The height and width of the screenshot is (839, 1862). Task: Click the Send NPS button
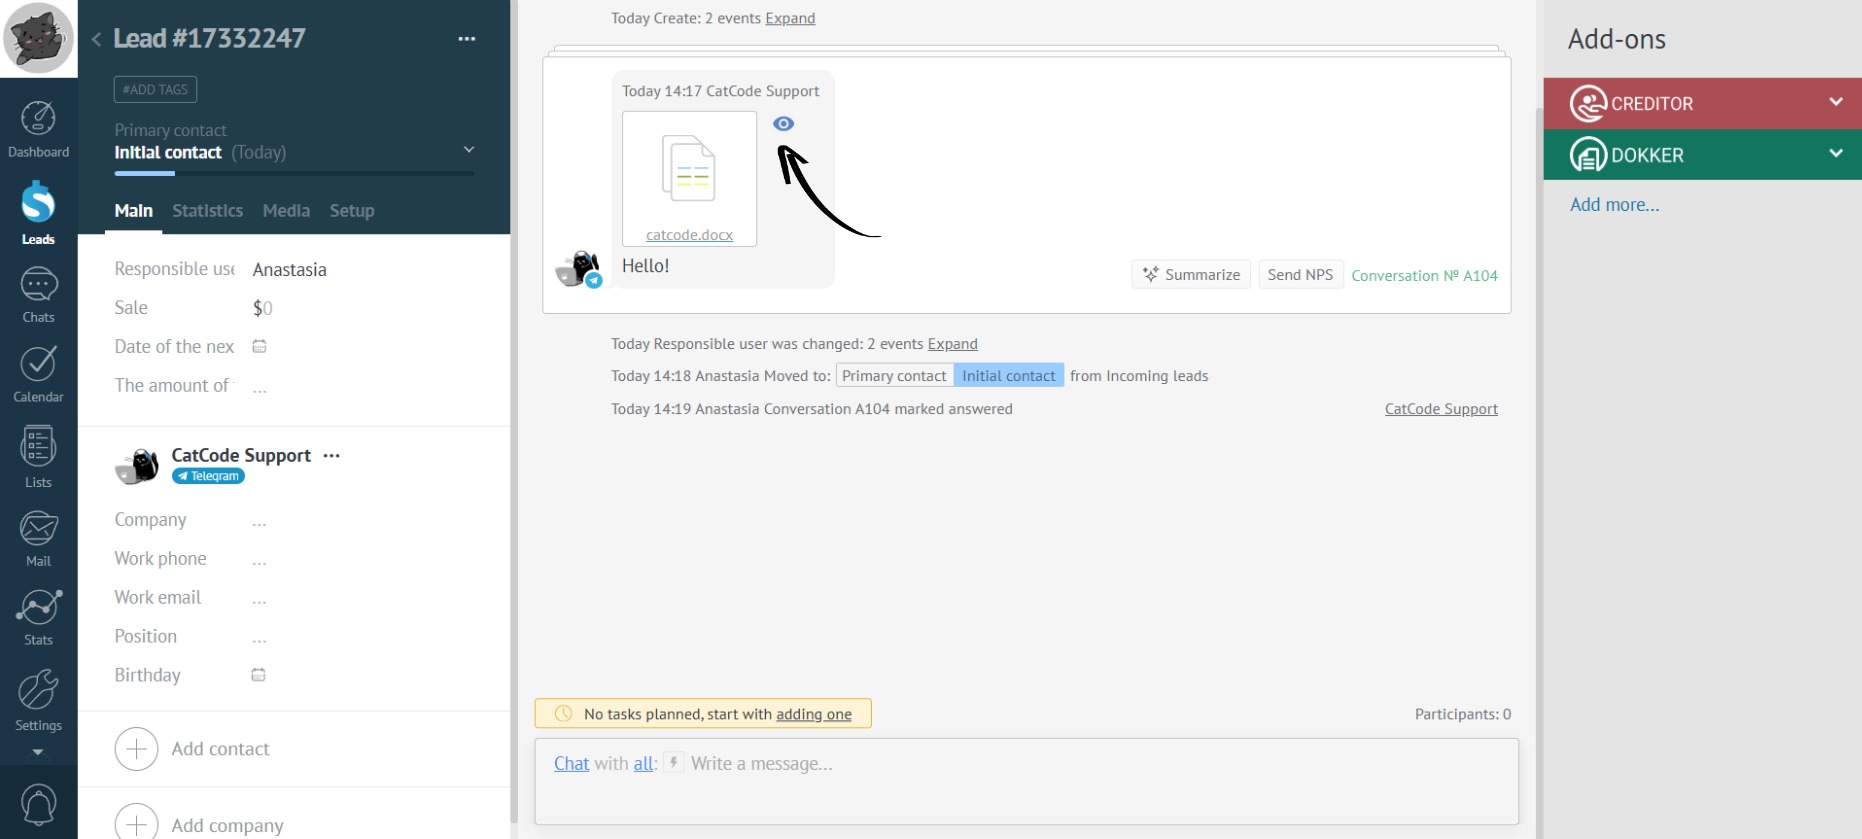click(1299, 275)
